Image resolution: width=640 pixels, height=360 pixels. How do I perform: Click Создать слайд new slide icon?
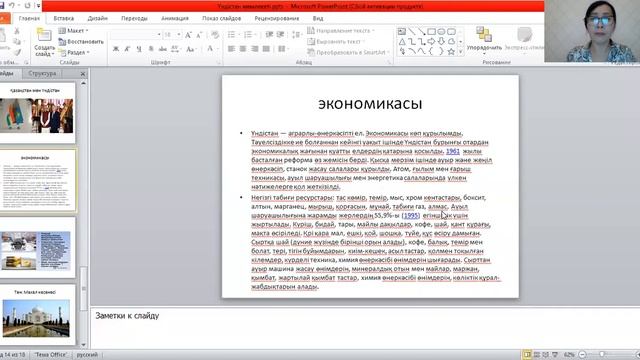coord(44,36)
